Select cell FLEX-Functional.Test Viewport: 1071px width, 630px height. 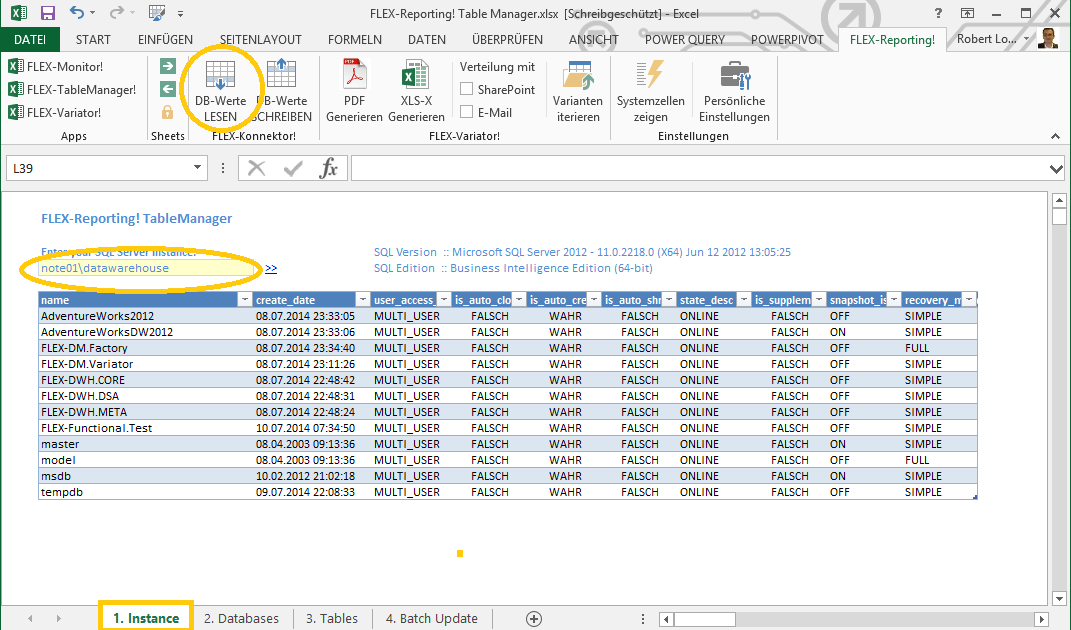[145, 428]
